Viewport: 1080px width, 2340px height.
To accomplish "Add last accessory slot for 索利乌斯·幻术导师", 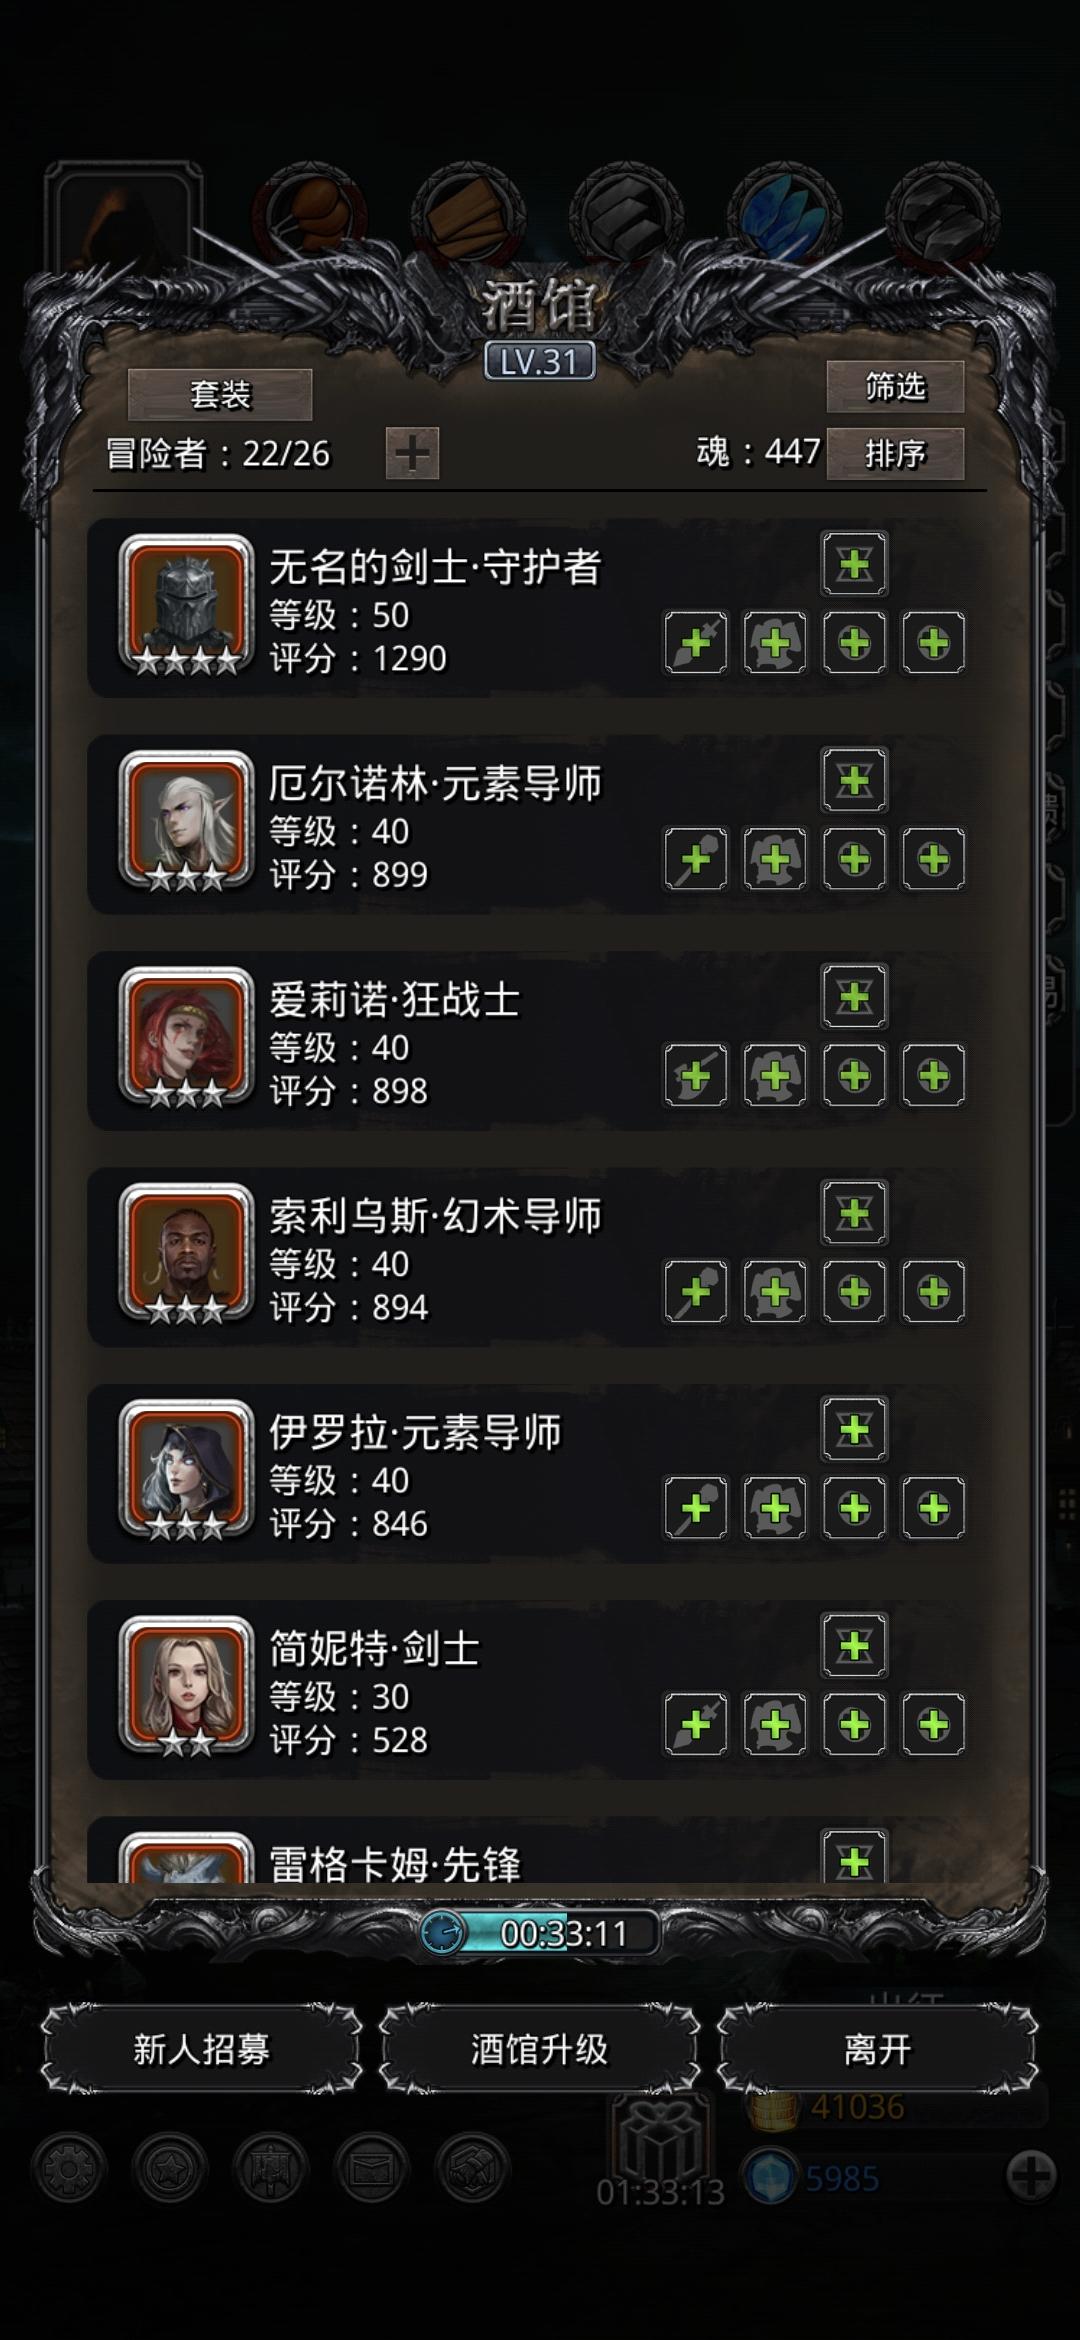I will pyautogui.click(x=933, y=1292).
